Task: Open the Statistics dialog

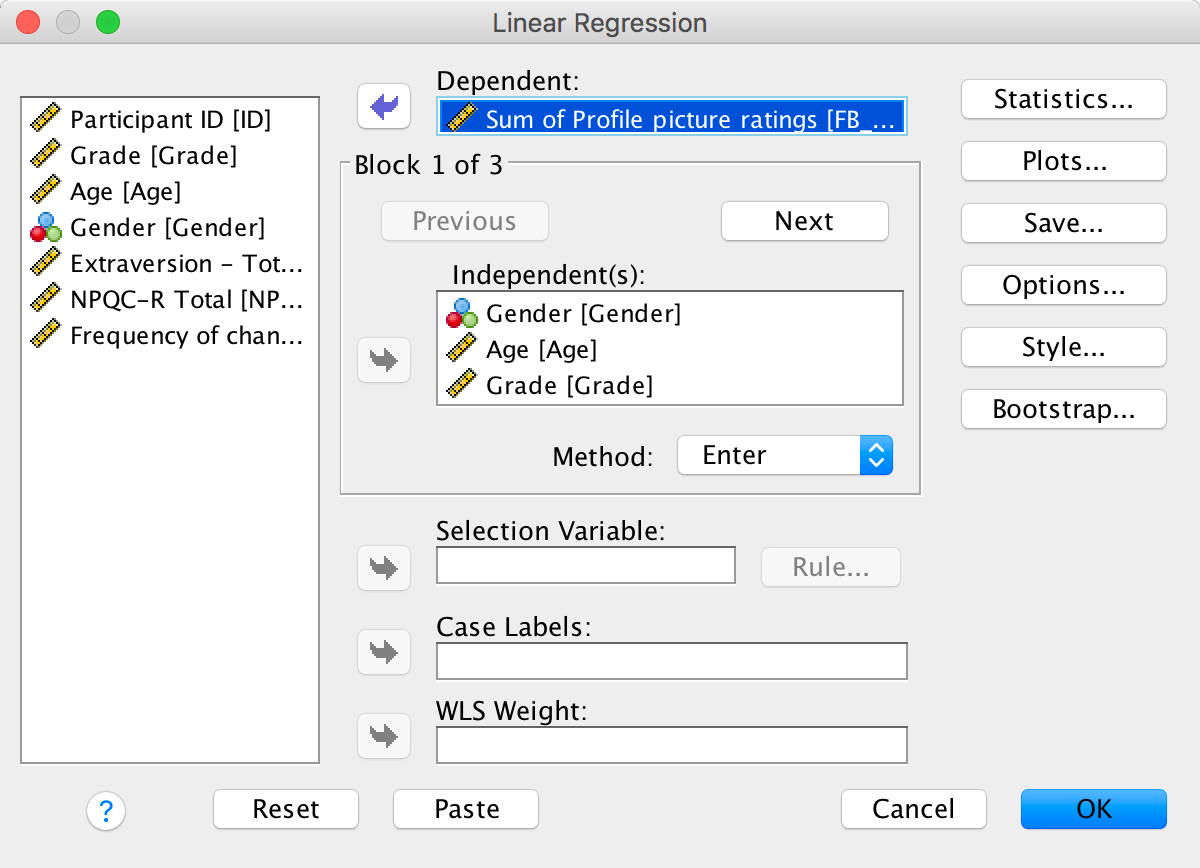Action: (x=1063, y=99)
